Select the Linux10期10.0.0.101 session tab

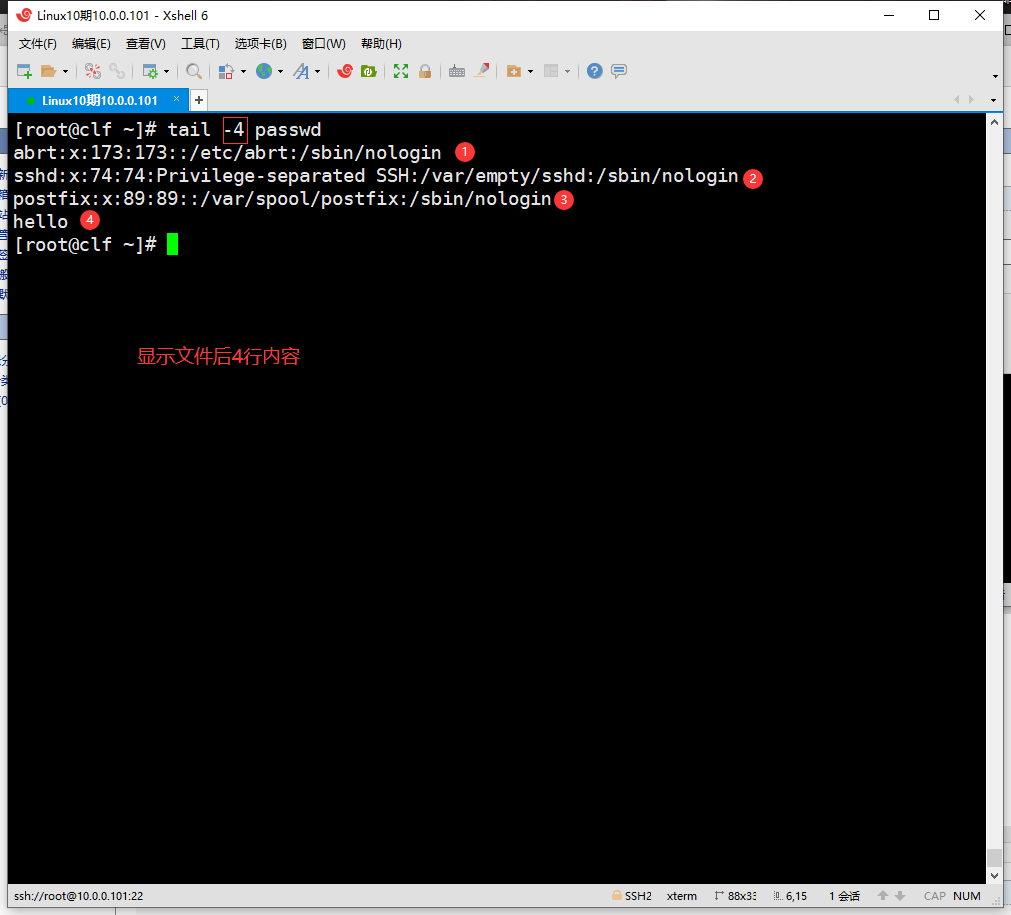(x=98, y=100)
